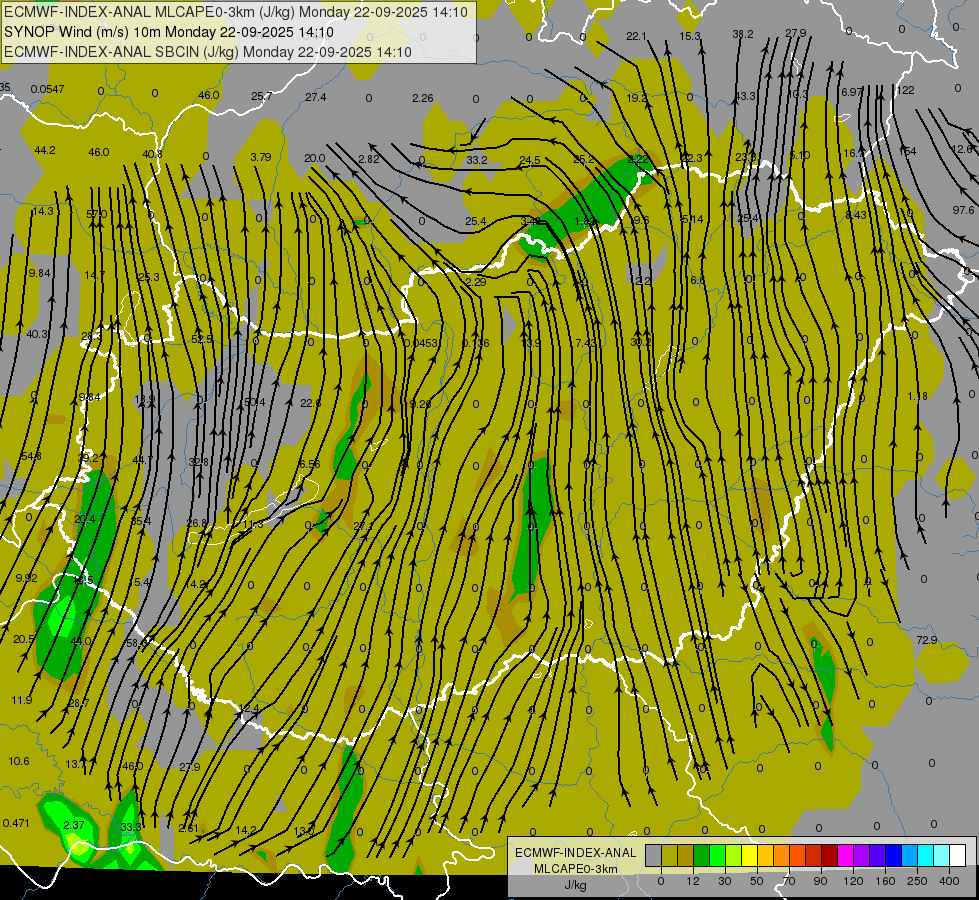The height and width of the screenshot is (900, 979).
Task: Click the legend value label 12
Action: [692, 881]
